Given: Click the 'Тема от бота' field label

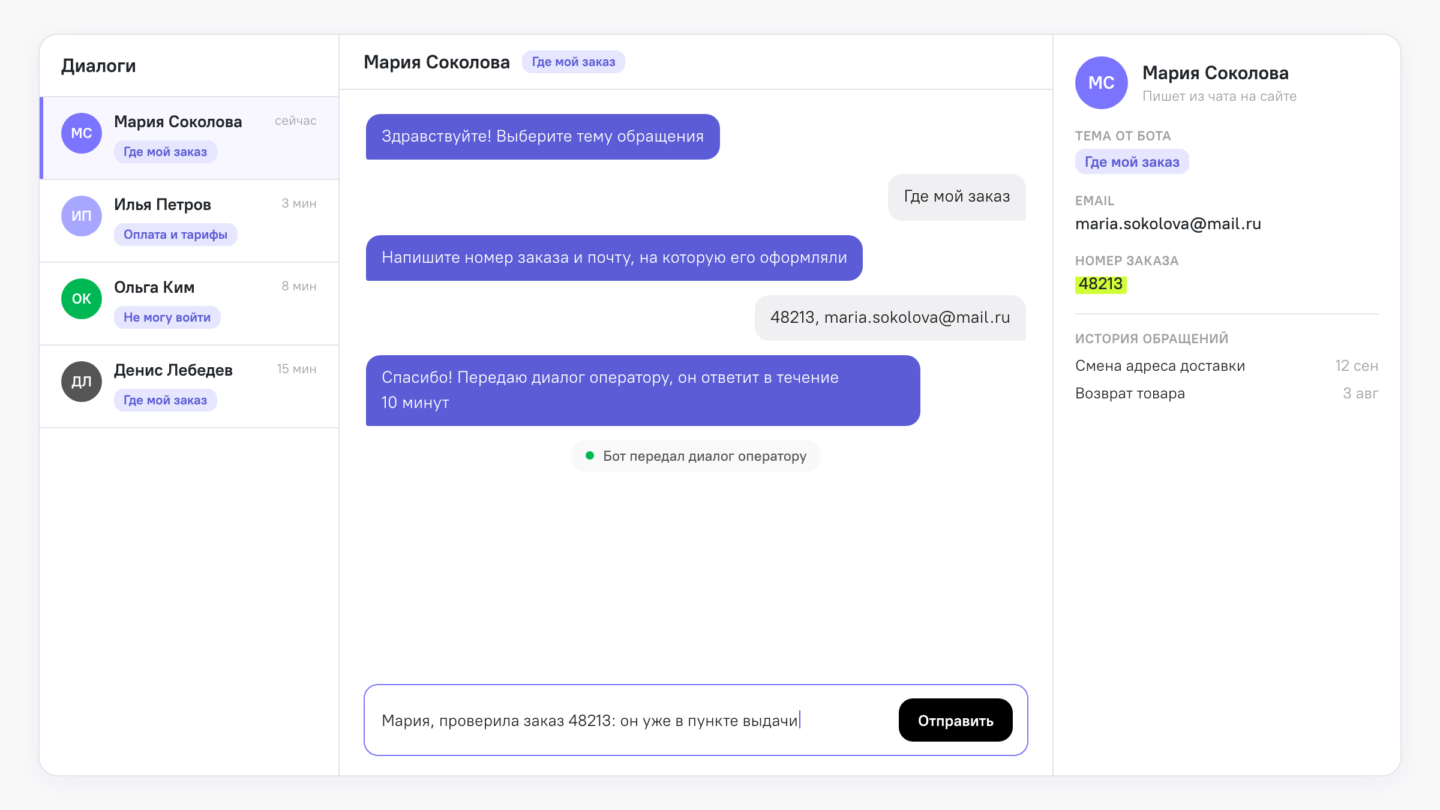Looking at the screenshot, I should pyautogui.click(x=1123, y=136).
